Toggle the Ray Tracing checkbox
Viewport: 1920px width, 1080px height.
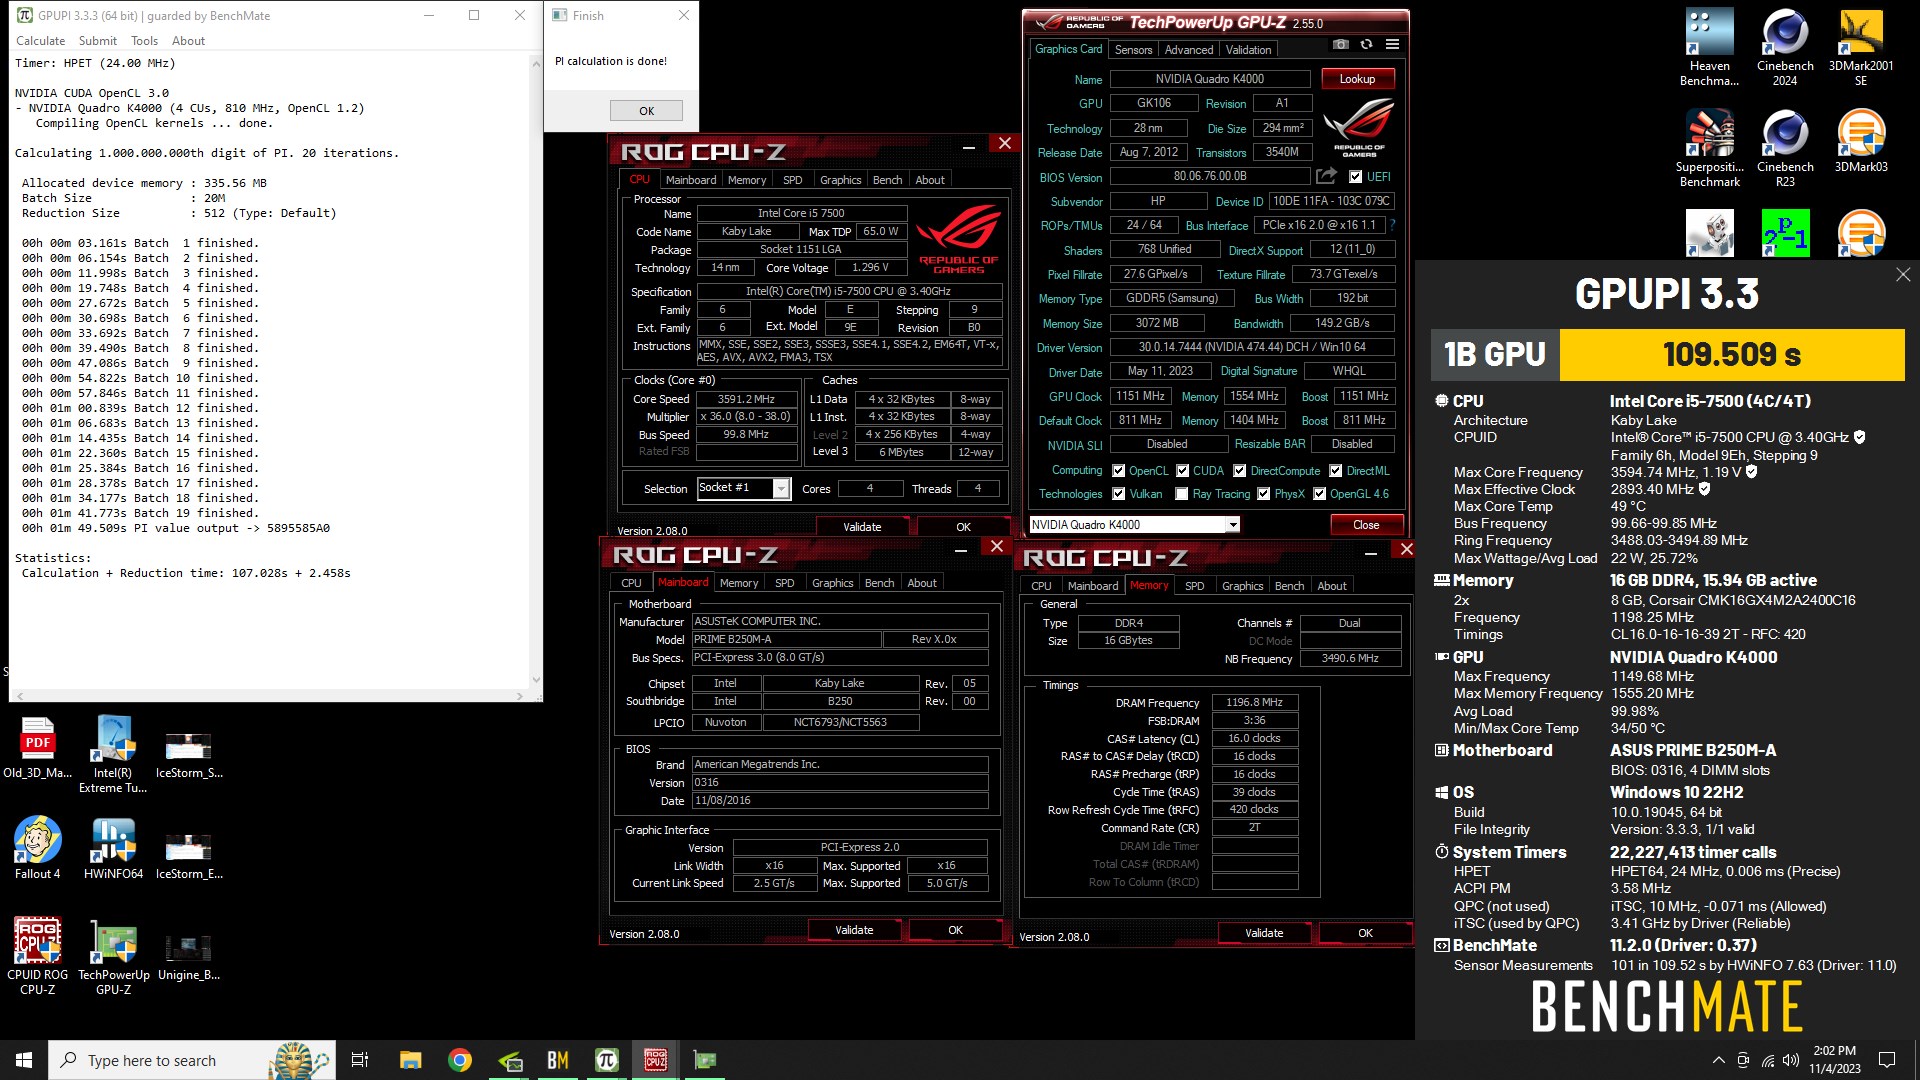(1182, 494)
